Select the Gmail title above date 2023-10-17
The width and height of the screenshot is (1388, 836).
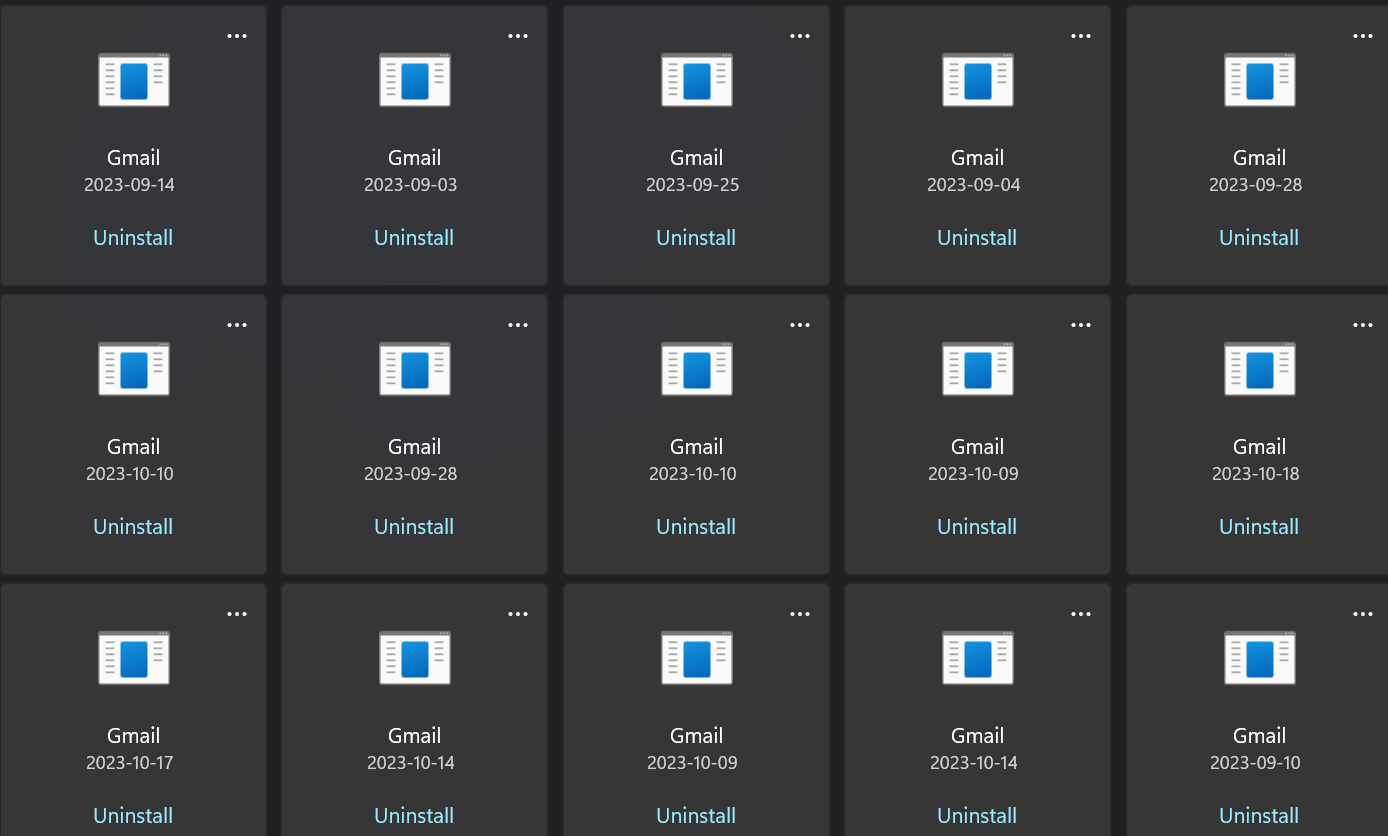coord(133,736)
